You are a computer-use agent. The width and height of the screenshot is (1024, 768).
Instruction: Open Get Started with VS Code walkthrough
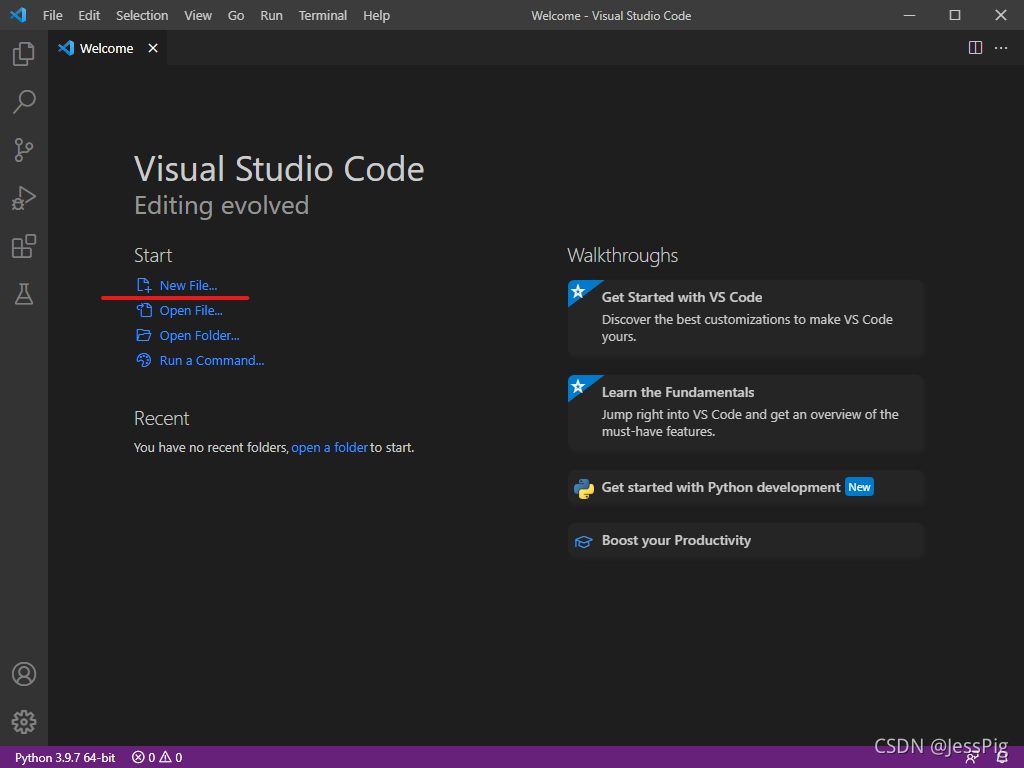coord(746,317)
